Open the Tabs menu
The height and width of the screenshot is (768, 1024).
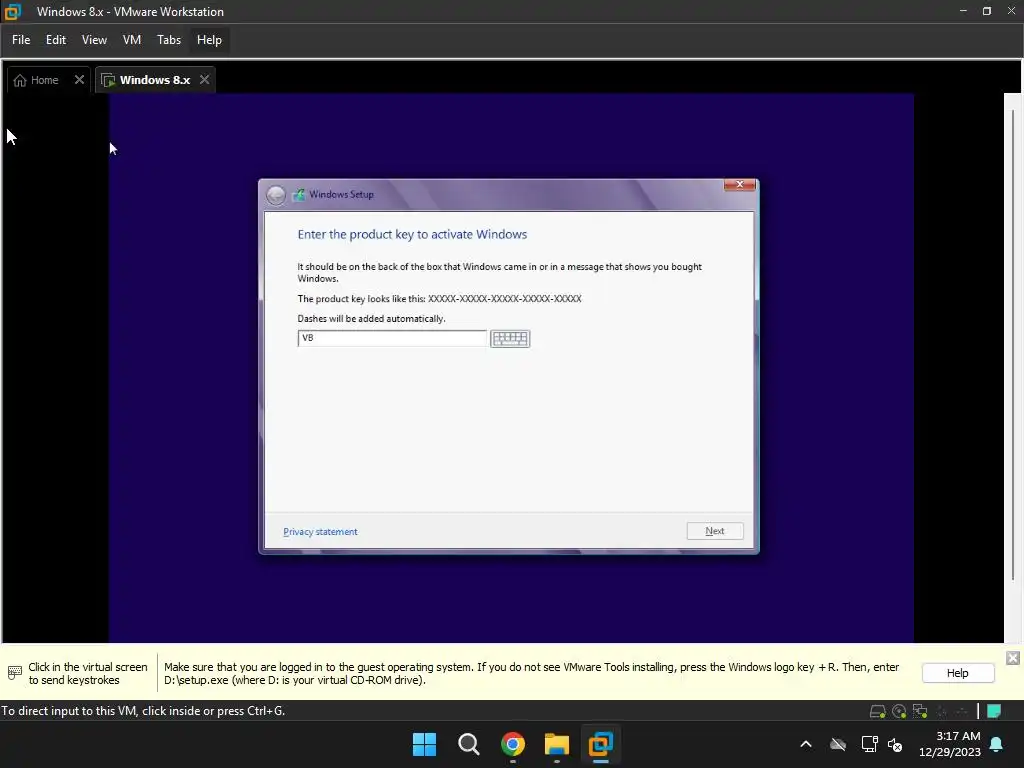point(168,40)
